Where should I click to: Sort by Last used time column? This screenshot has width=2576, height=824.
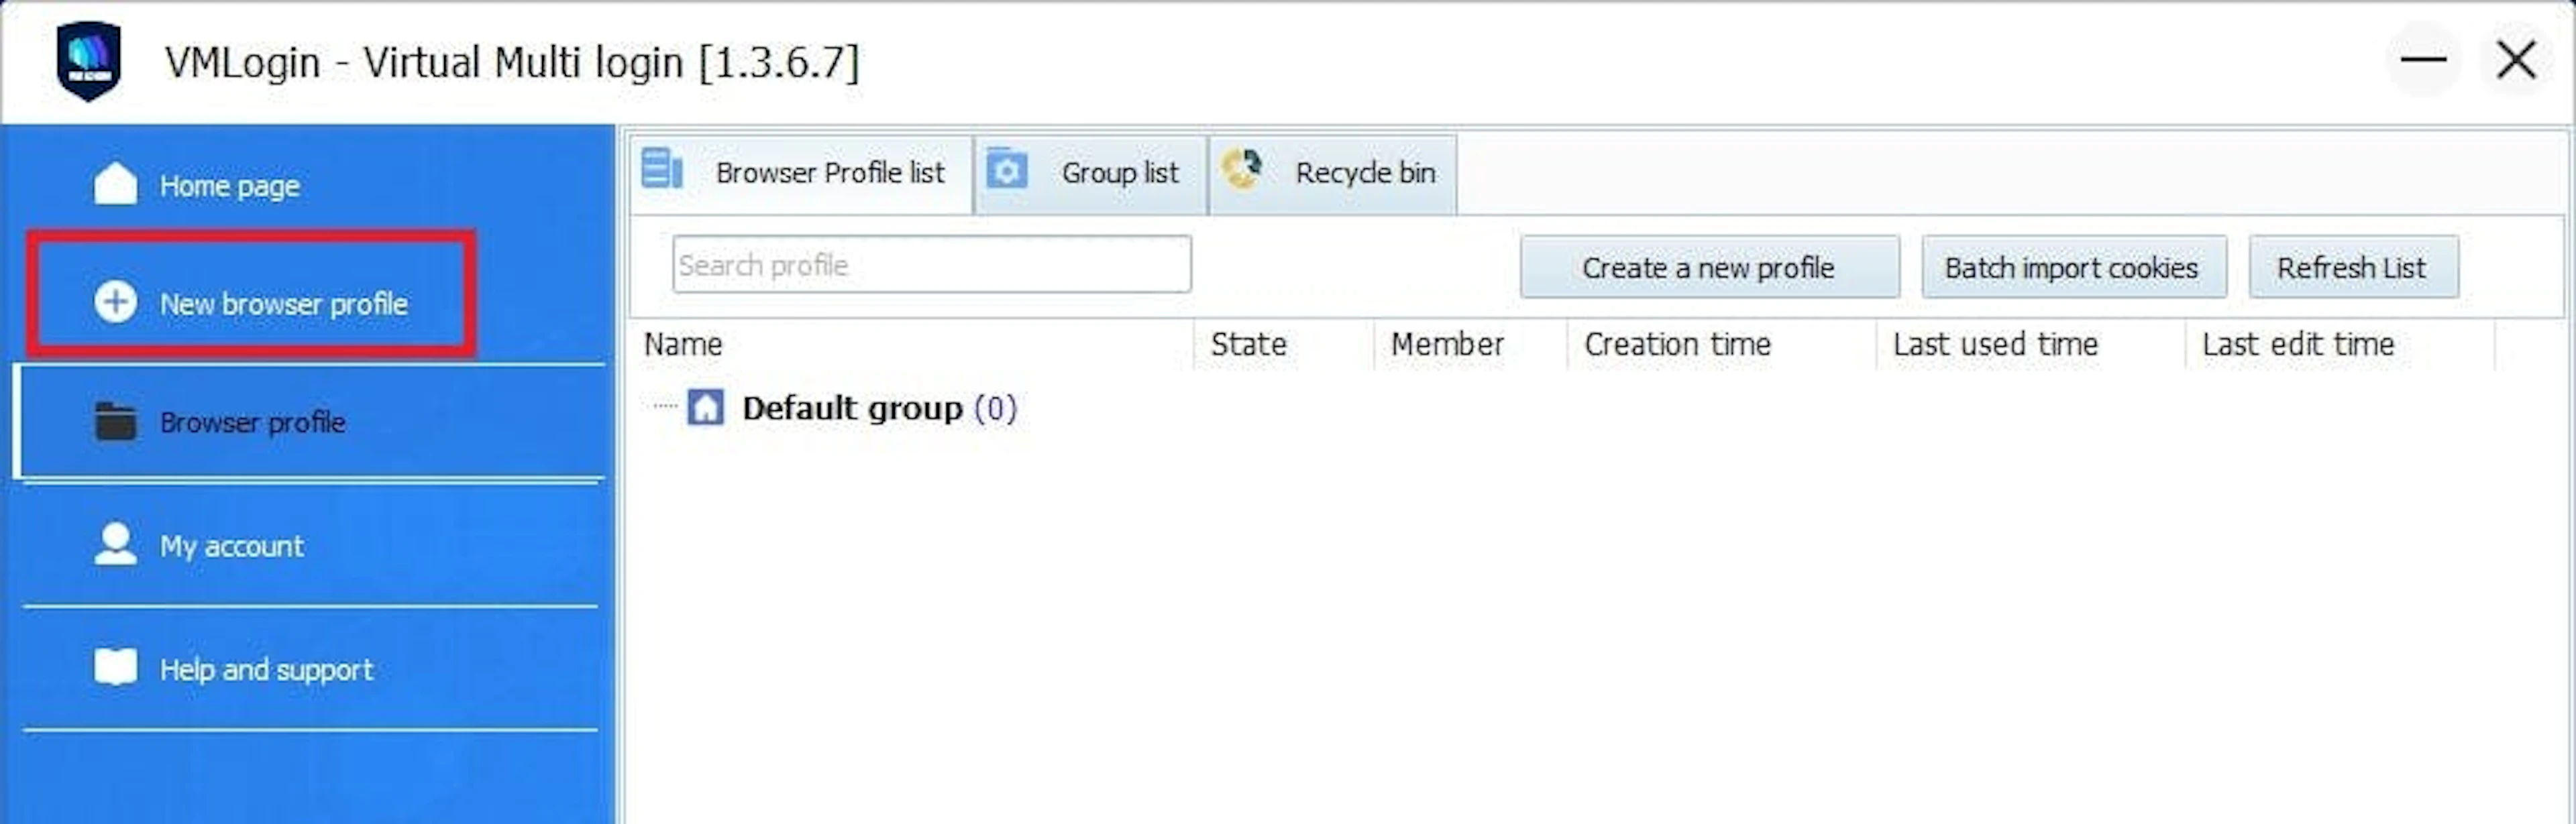click(2031, 344)
